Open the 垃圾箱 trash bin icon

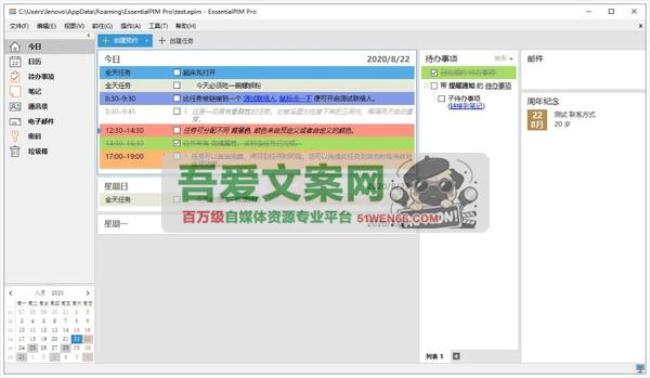pyautogui.click(x=15, y=151)
